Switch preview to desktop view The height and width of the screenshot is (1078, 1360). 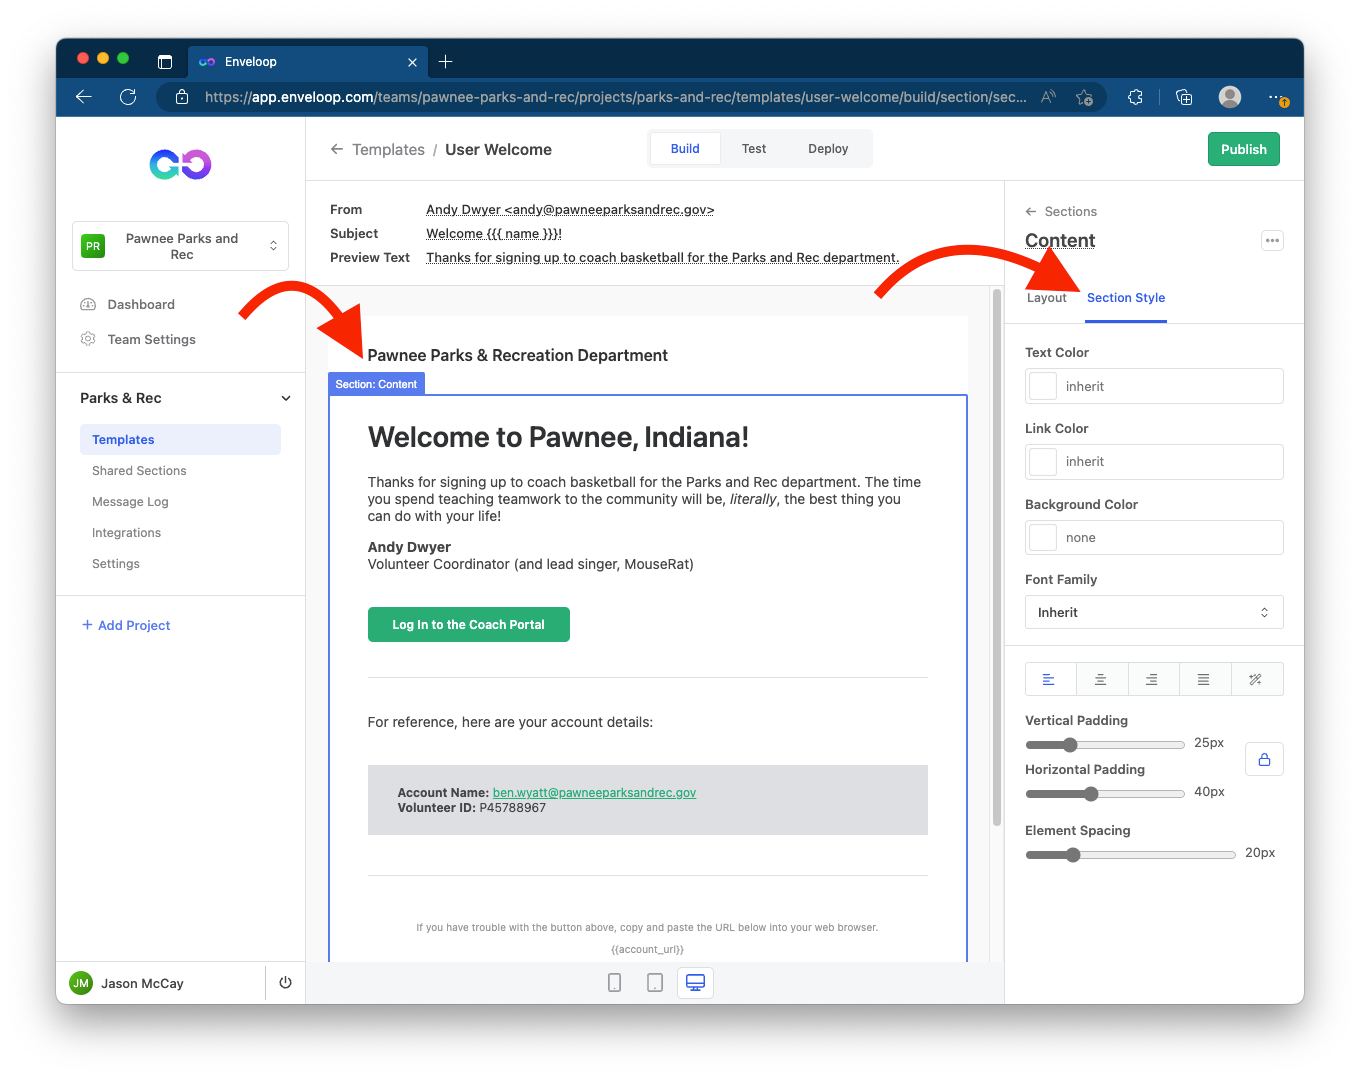pos(695,983)
